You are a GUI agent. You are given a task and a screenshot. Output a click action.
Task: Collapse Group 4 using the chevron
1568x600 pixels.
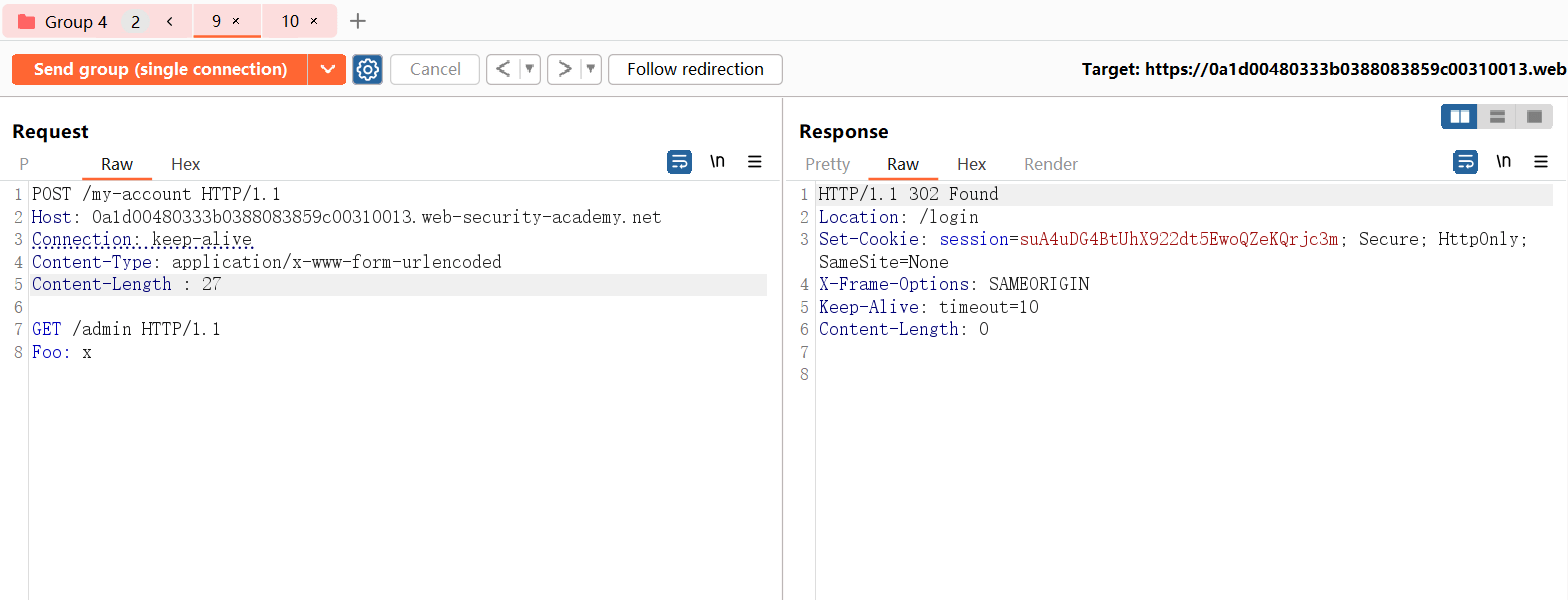(x=170, y=21)
